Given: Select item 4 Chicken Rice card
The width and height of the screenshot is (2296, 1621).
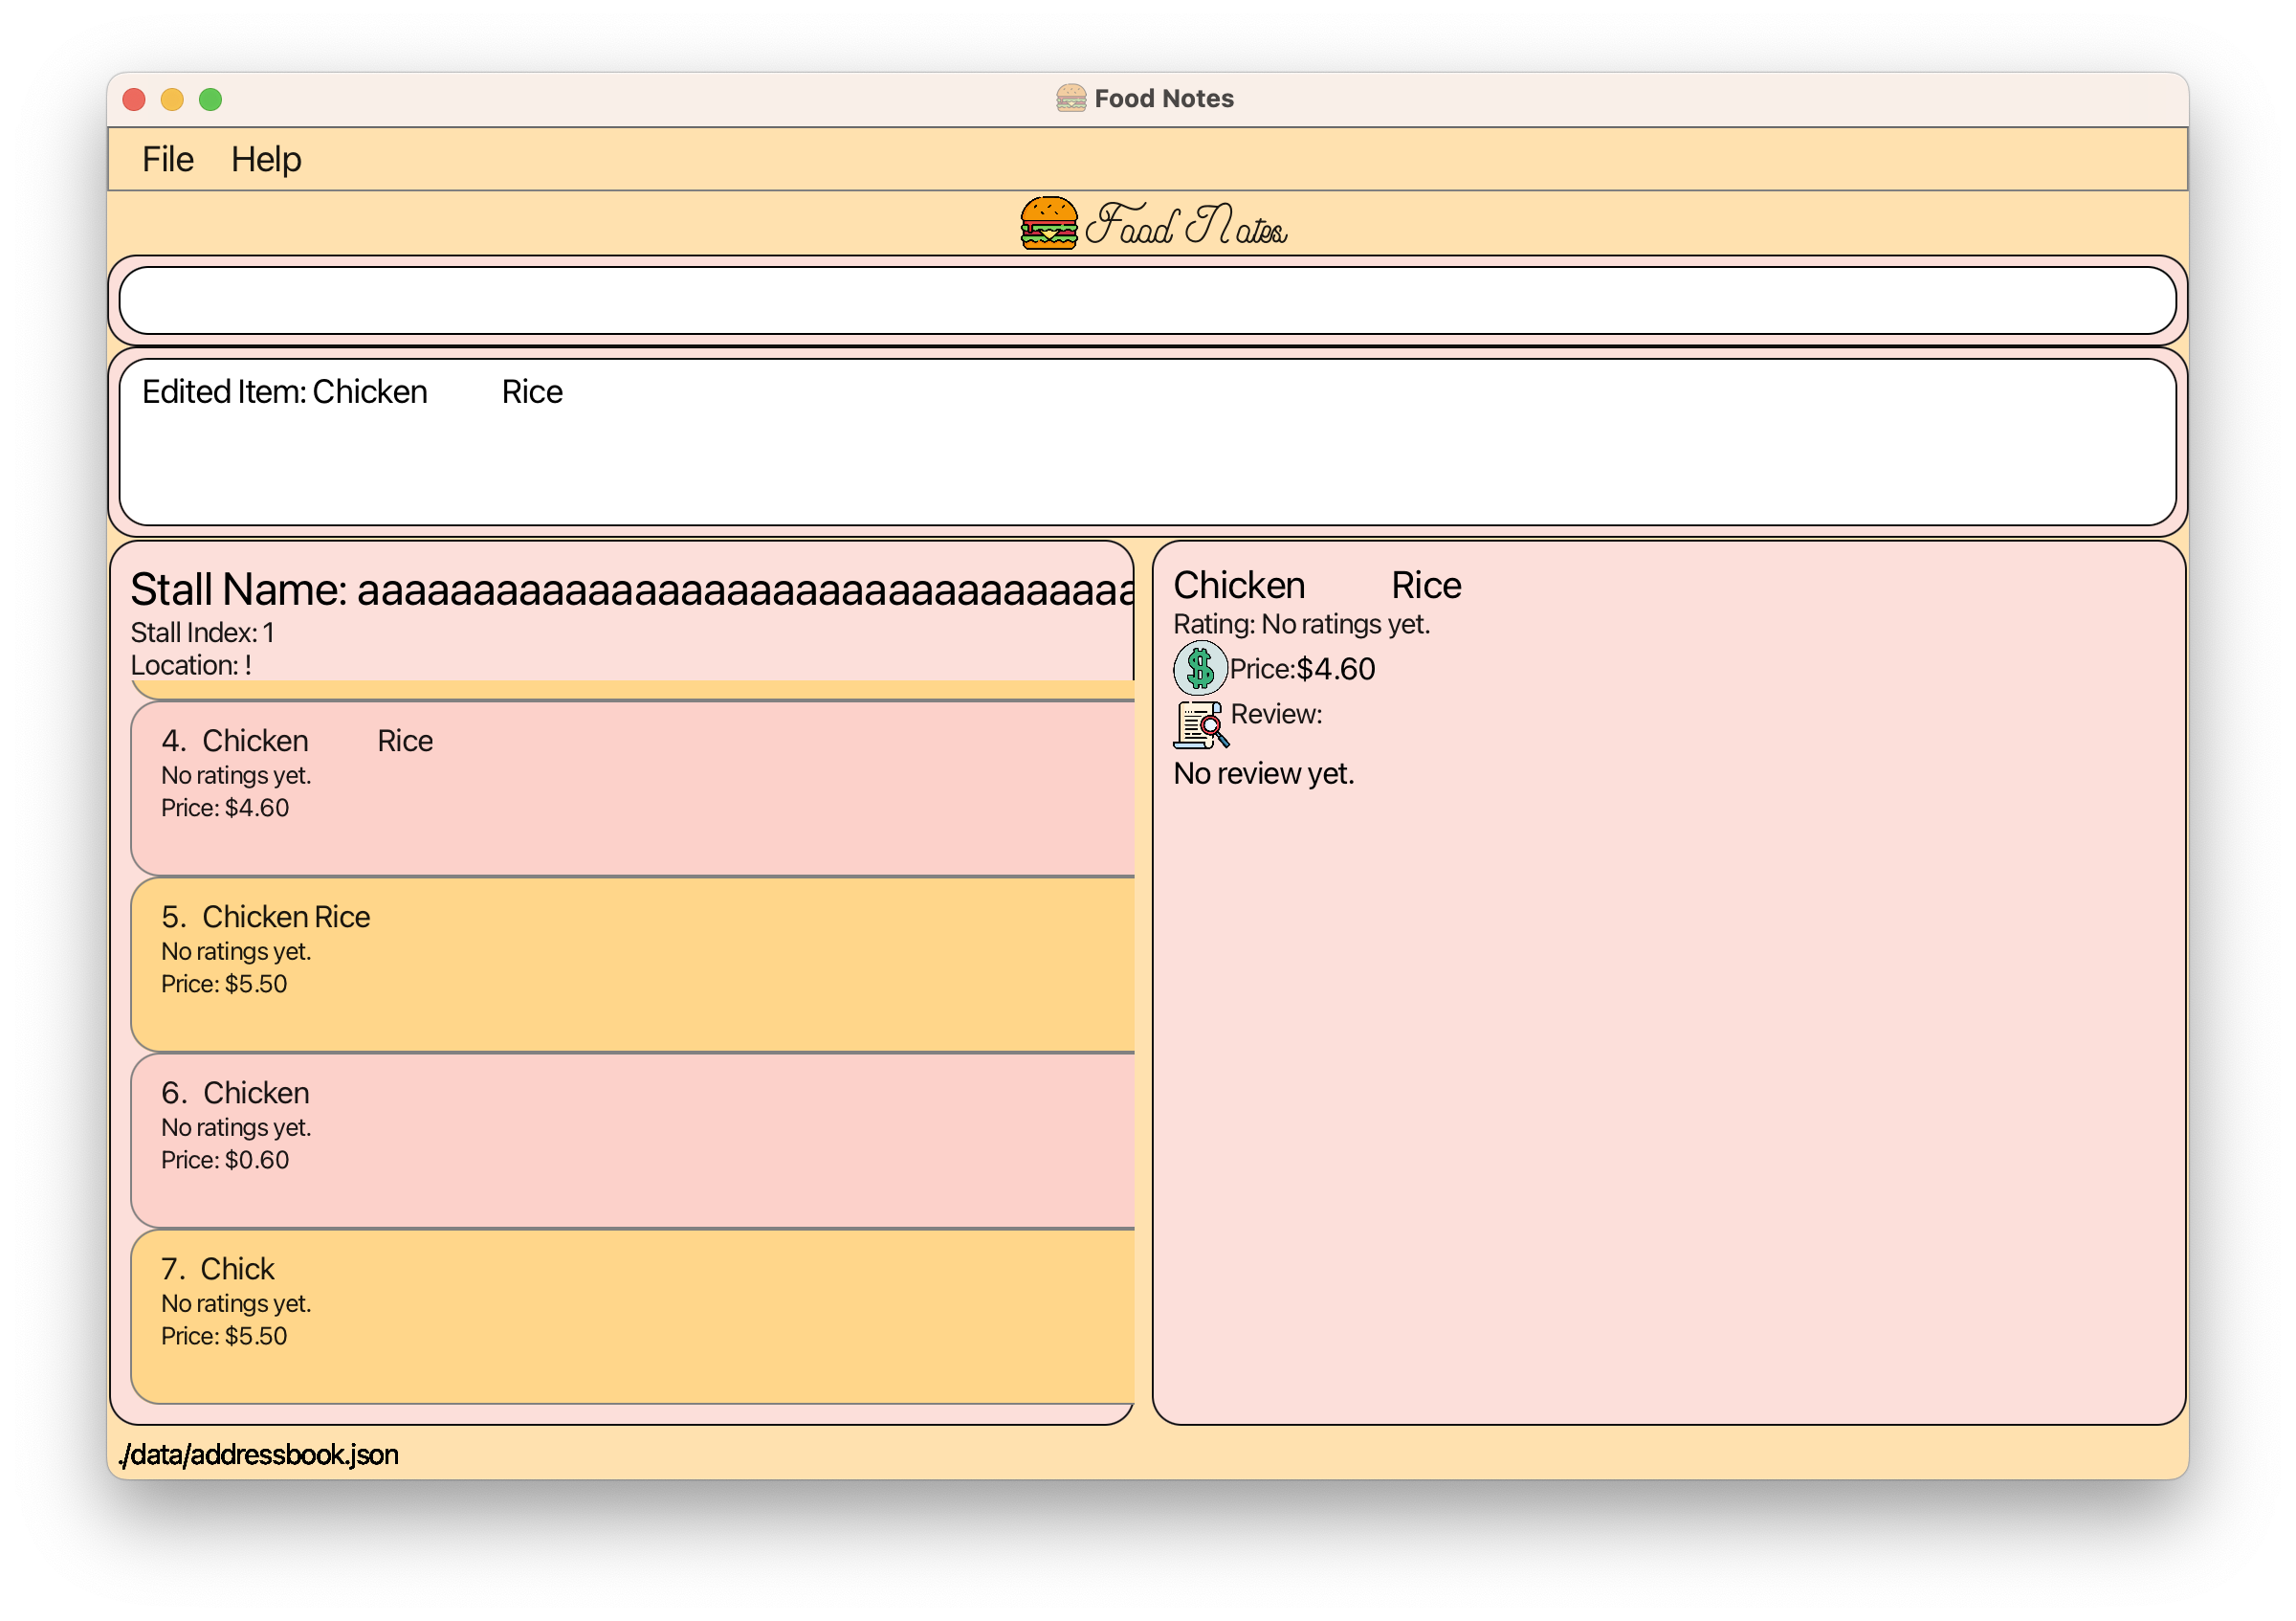Looking at the screenshot, I should [x=632, y=787].
